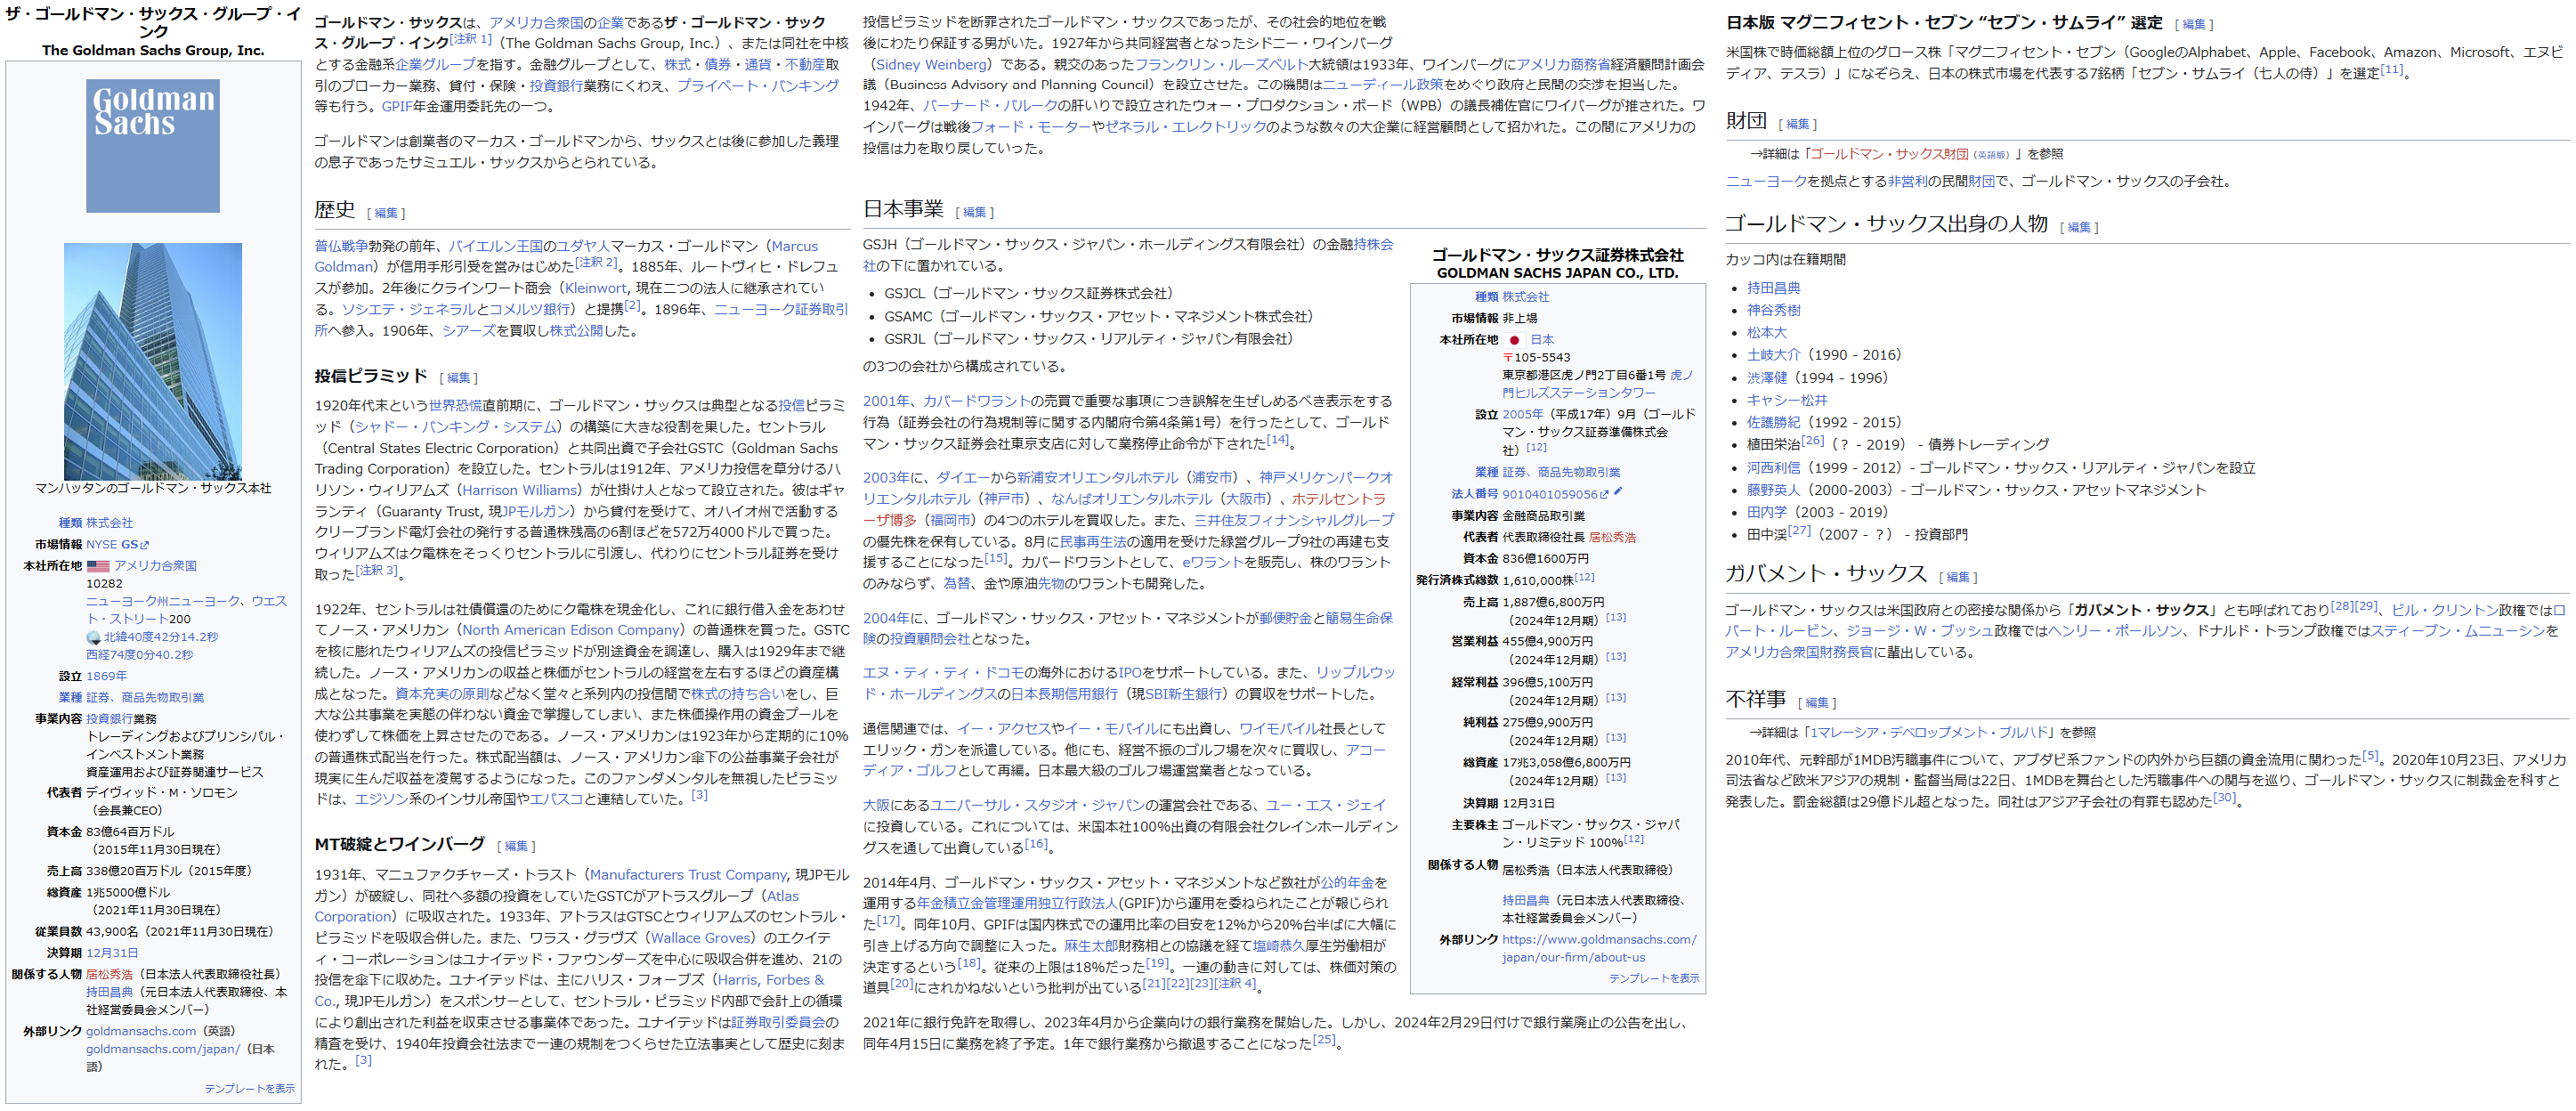Viewport: 2576px width, 1111px height.
Task: Open the 1マレーシア・デベロップメント・ブルハド link
Action: click(x=1930, y=733)
